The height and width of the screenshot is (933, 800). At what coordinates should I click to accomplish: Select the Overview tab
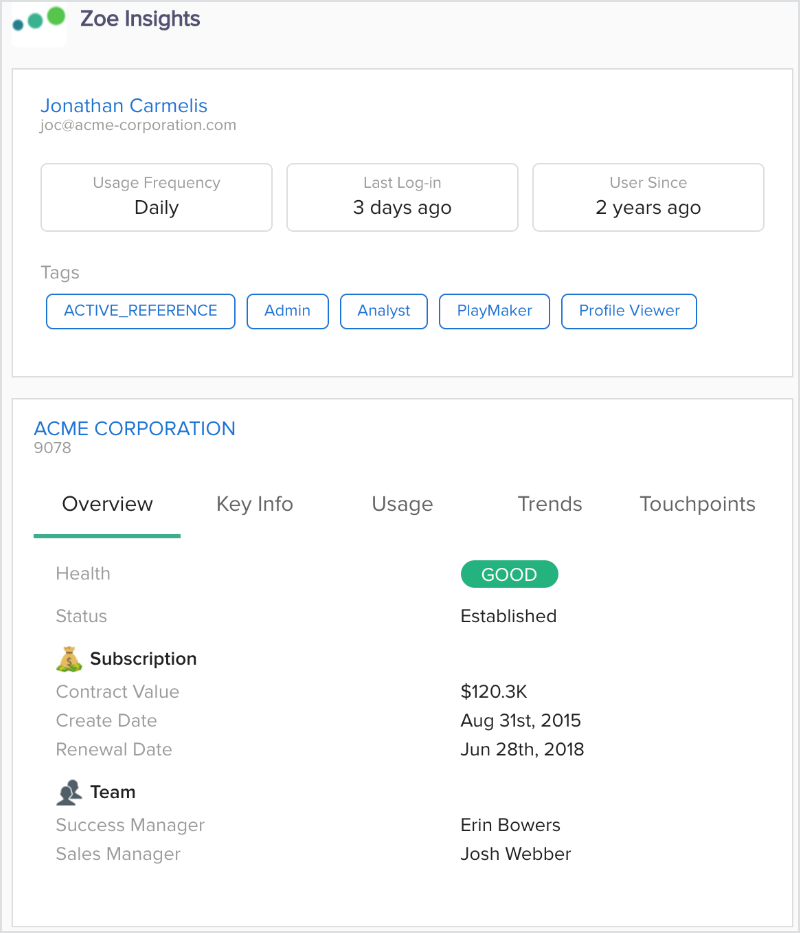[x=107, y=504]
